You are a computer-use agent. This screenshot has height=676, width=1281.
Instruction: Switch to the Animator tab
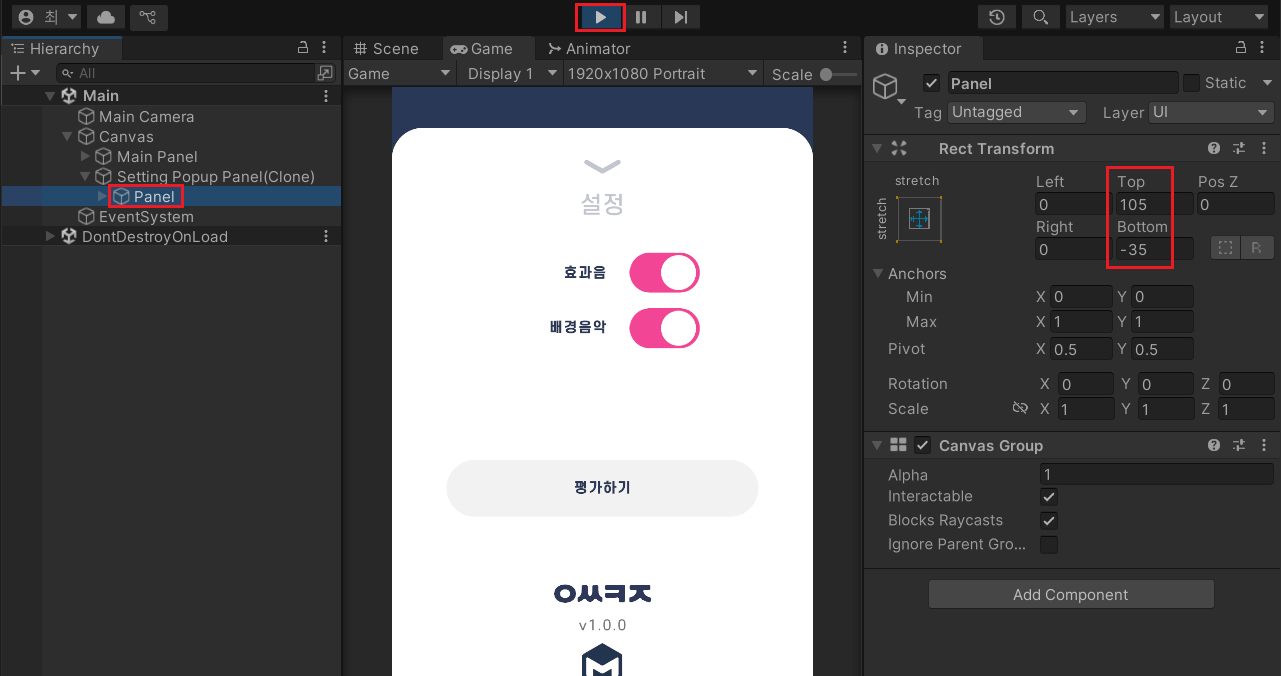point(589,48)
